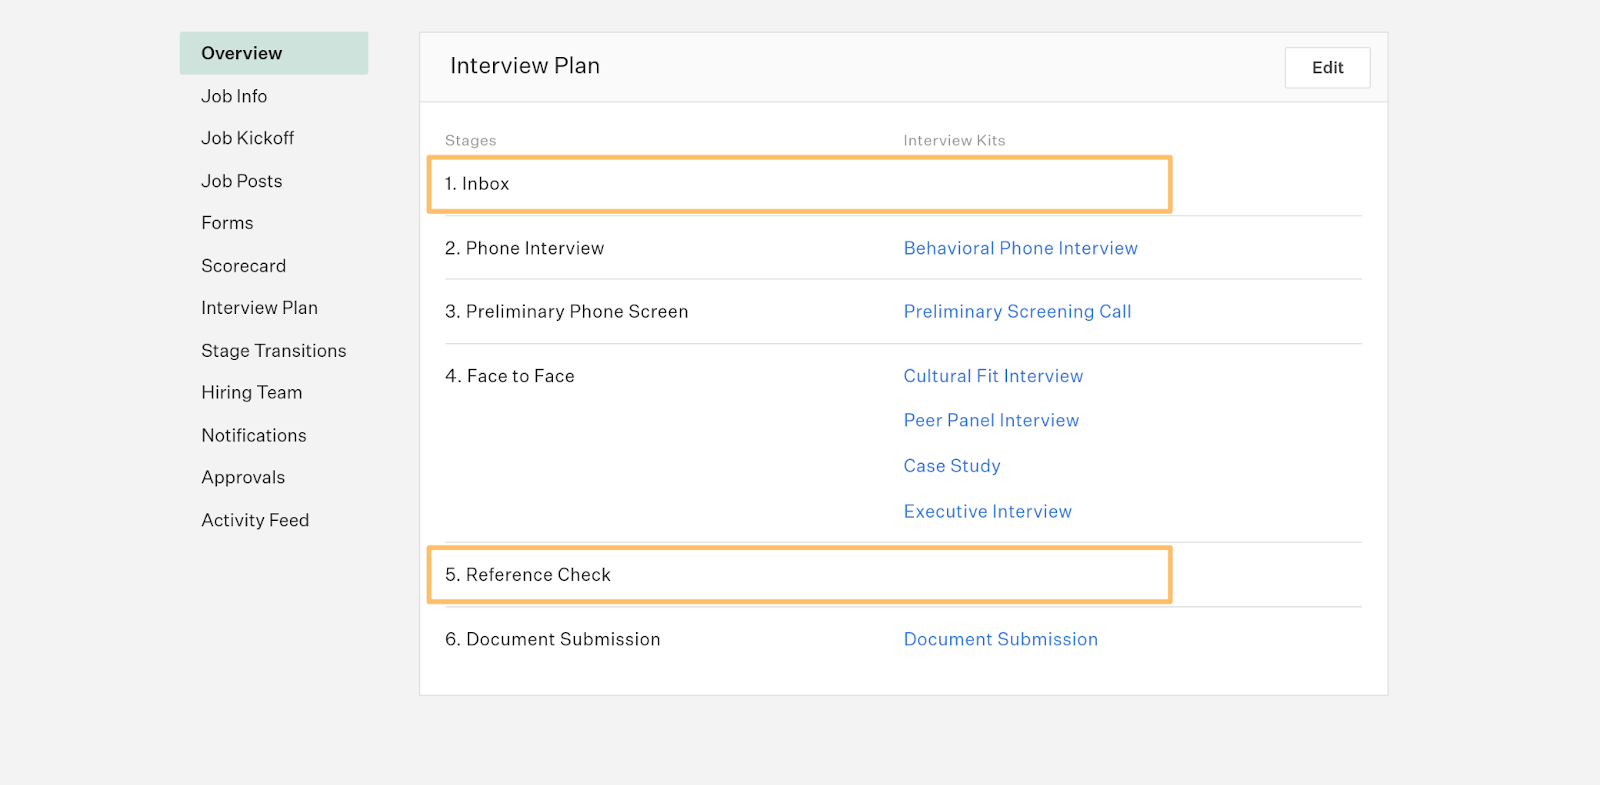View the Hiring Team page
This screenshot has width=1600, height=785.
251,393
